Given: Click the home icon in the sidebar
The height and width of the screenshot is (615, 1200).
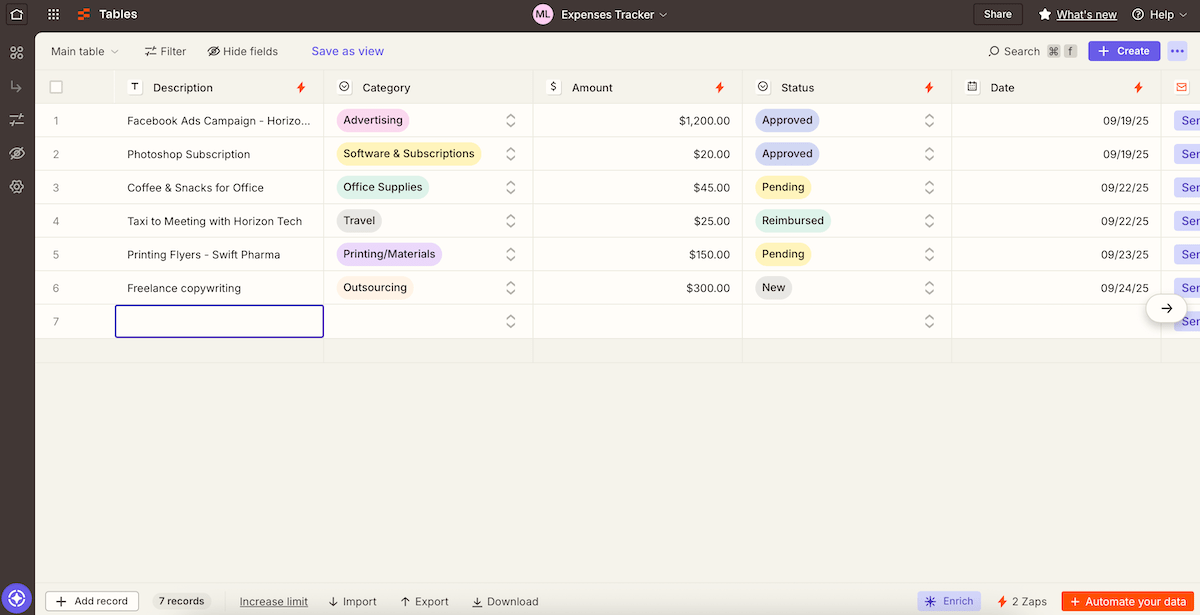Looking at the screenshot, I should (15, 14).
